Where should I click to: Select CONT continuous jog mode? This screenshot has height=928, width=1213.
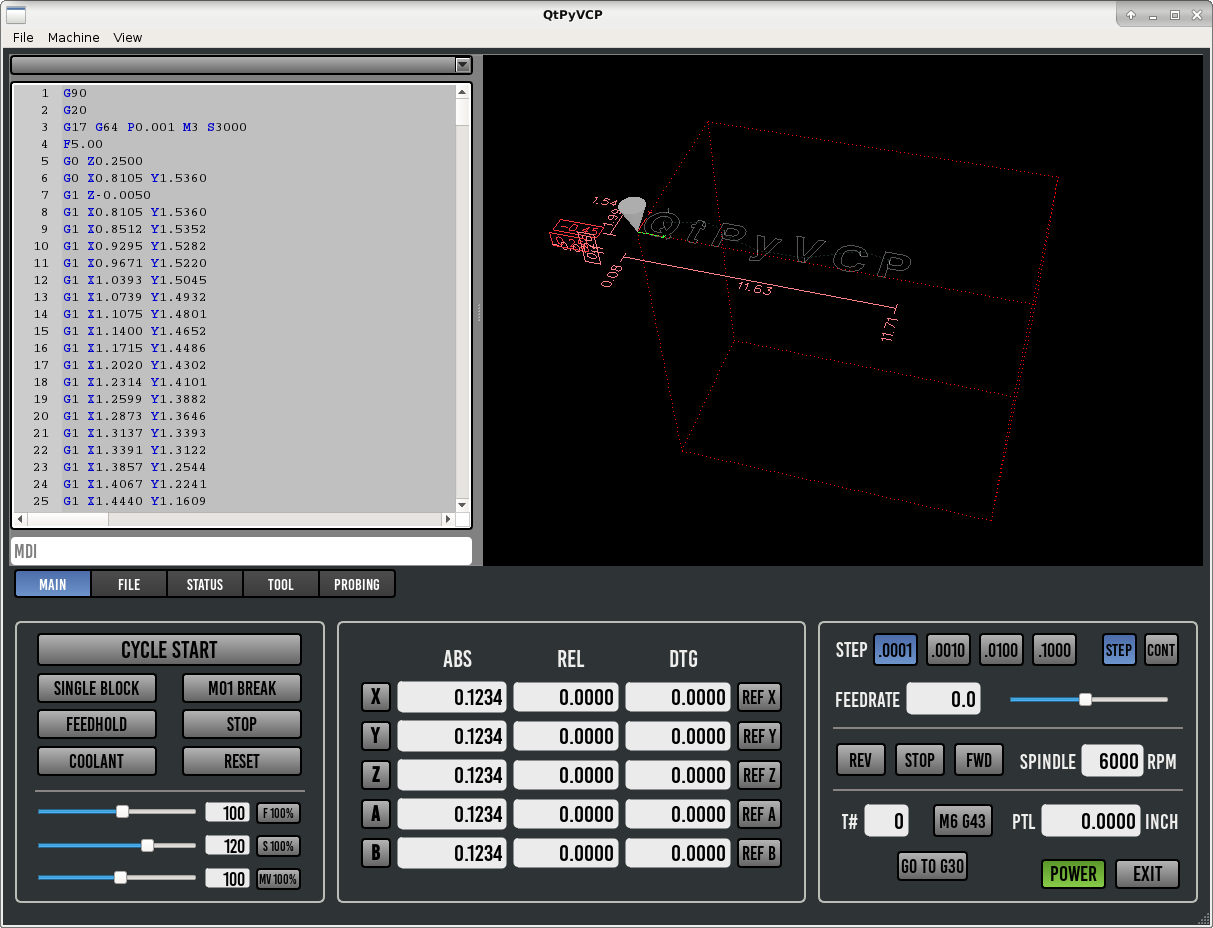pyautogui.click(x=1161, y=650)
